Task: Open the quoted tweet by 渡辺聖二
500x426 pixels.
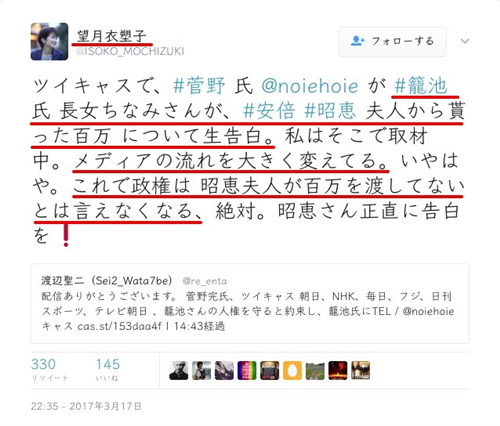Action: pyautogui.click(x=250, y=303)
